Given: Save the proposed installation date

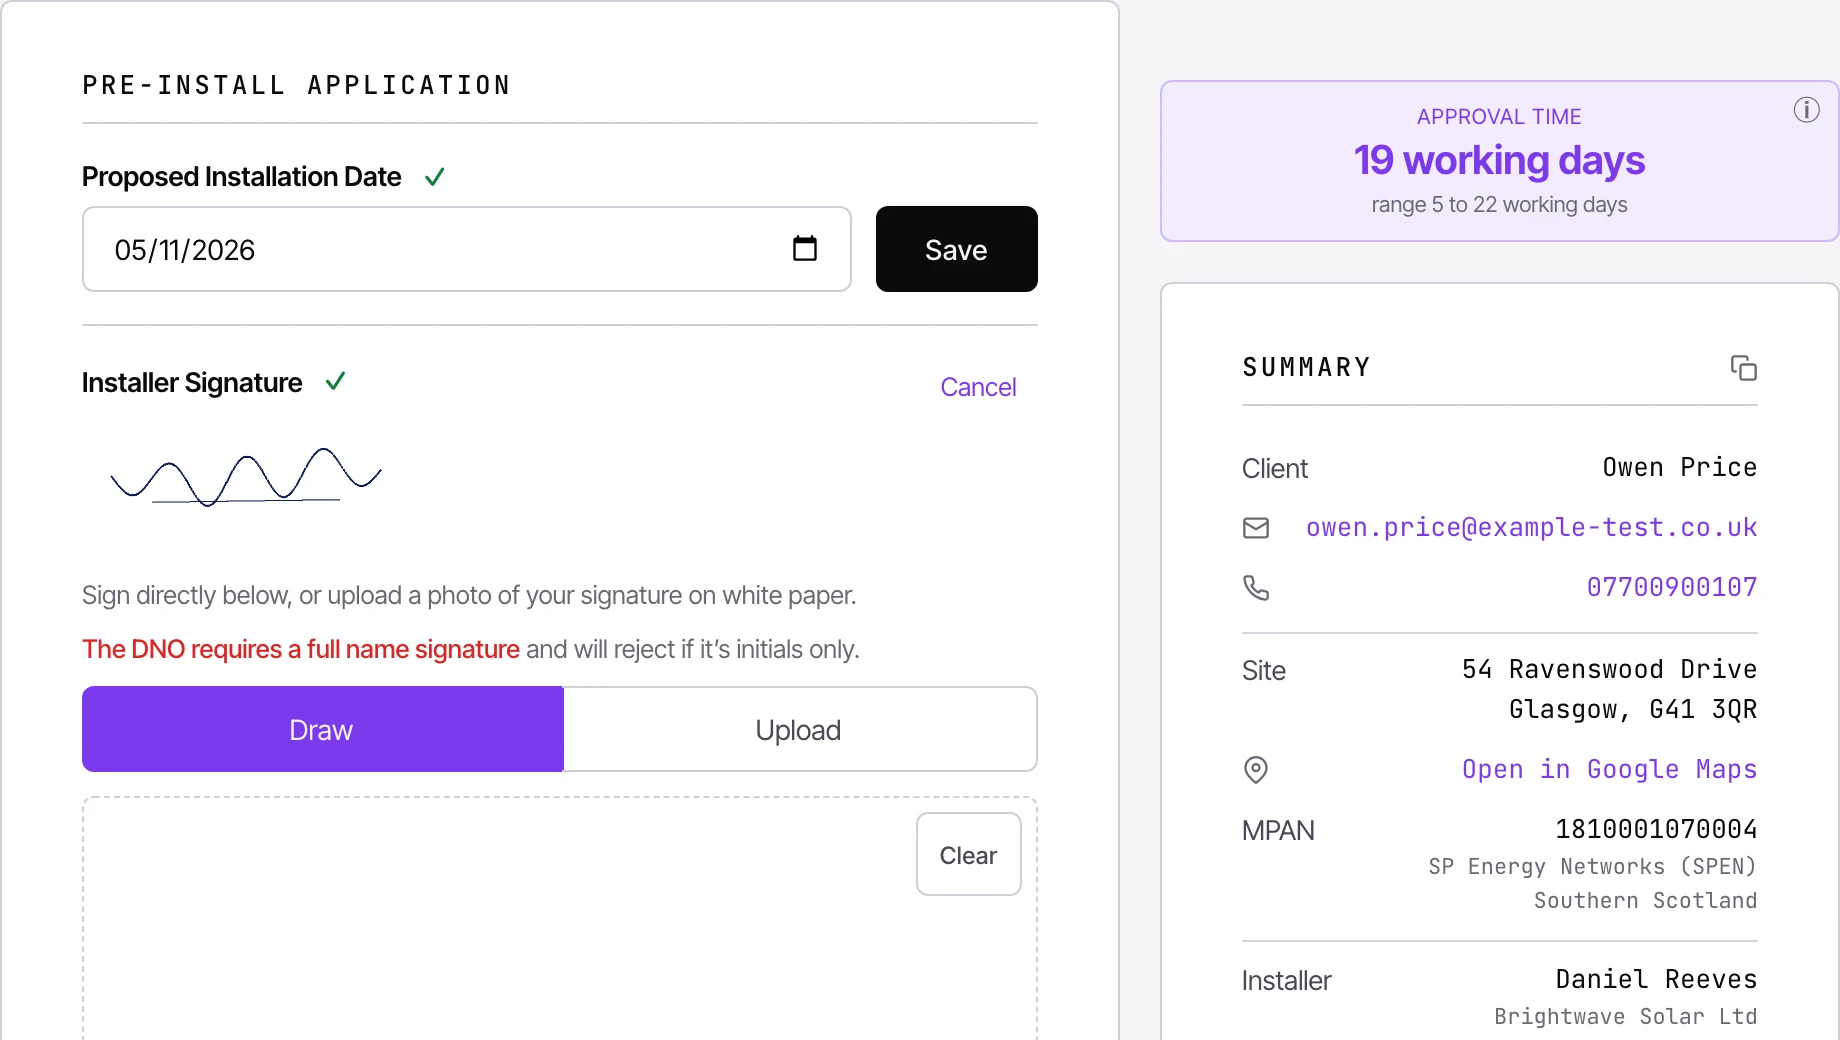Looking at the screenshot, I should click(956, 249).
